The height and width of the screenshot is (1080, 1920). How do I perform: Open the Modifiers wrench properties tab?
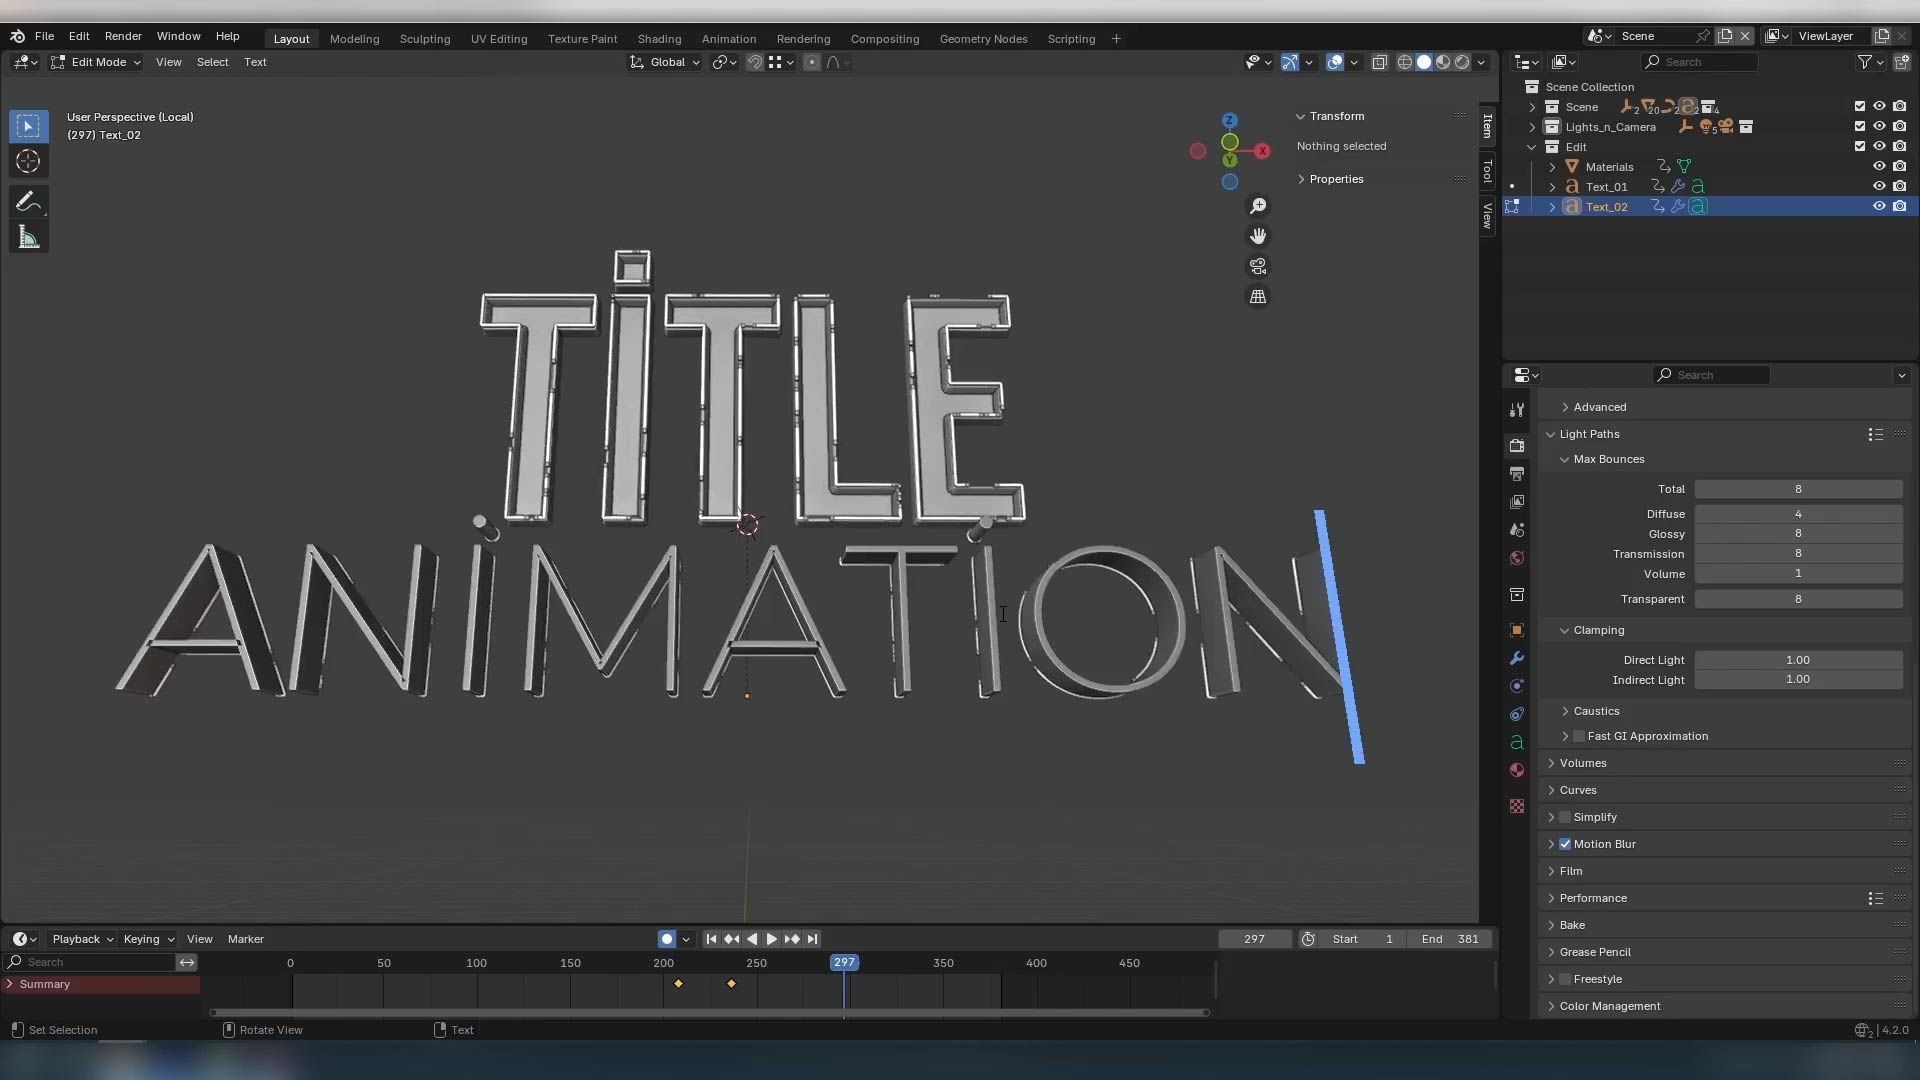(1517, 658)
